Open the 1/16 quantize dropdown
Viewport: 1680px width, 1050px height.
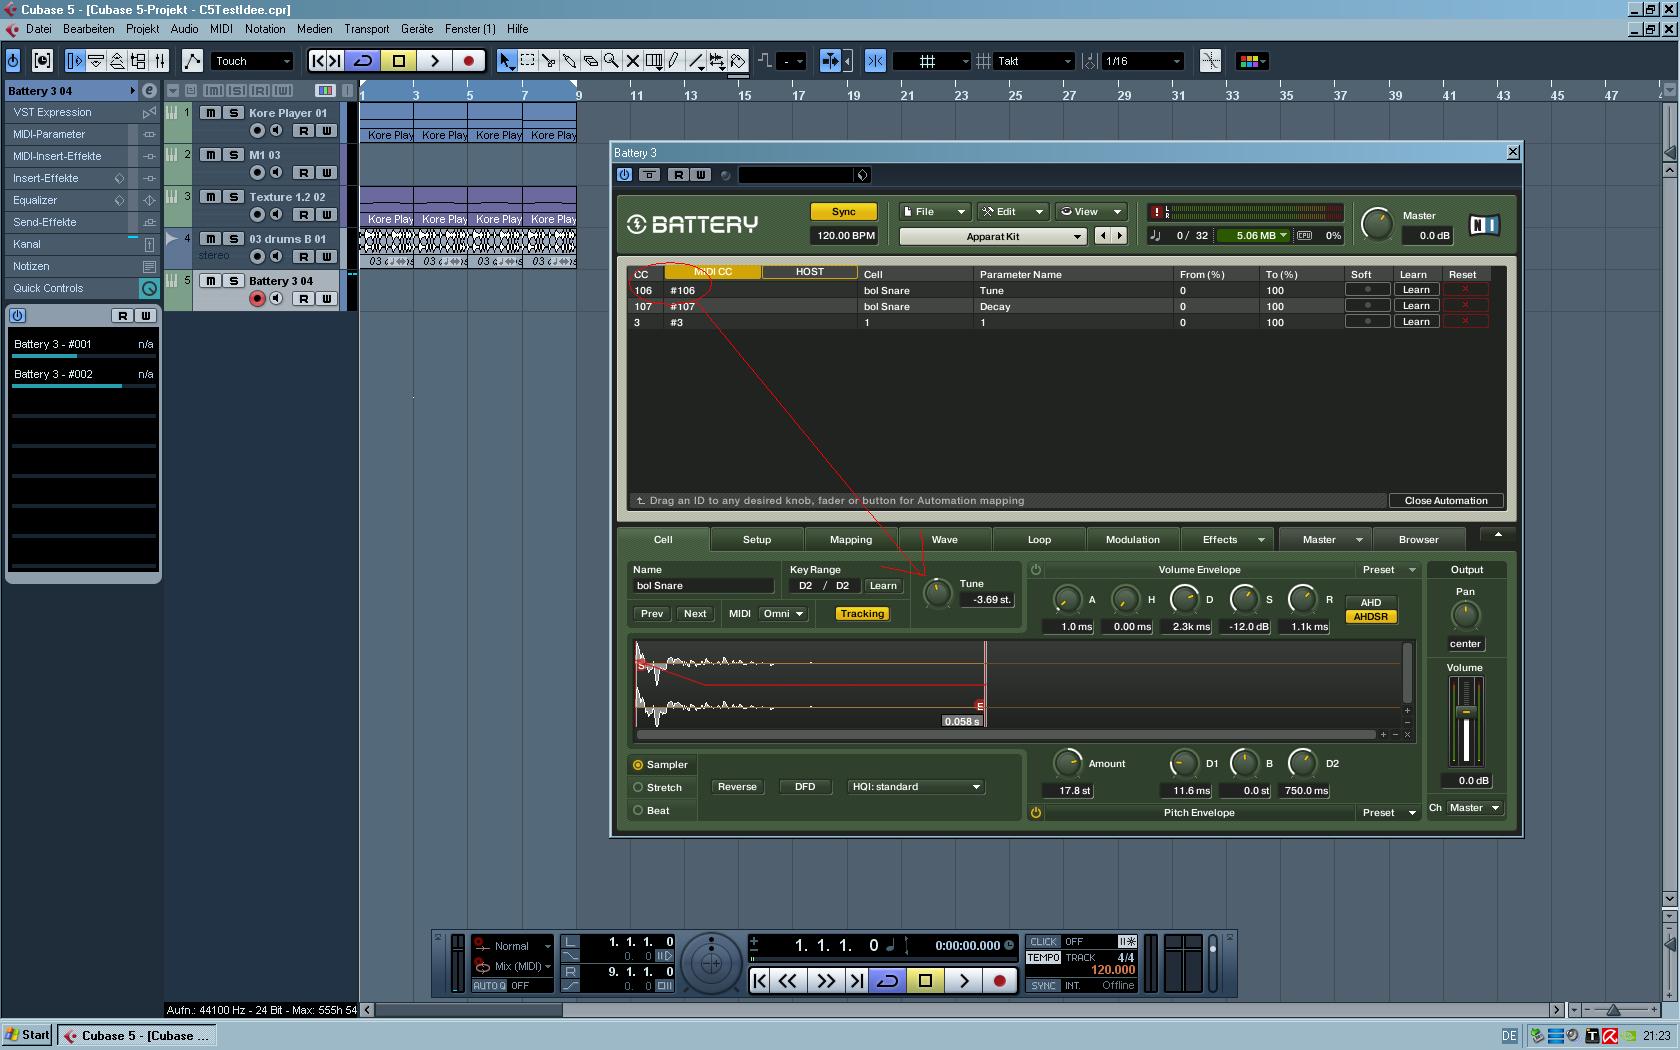(x=1142, y=61)
